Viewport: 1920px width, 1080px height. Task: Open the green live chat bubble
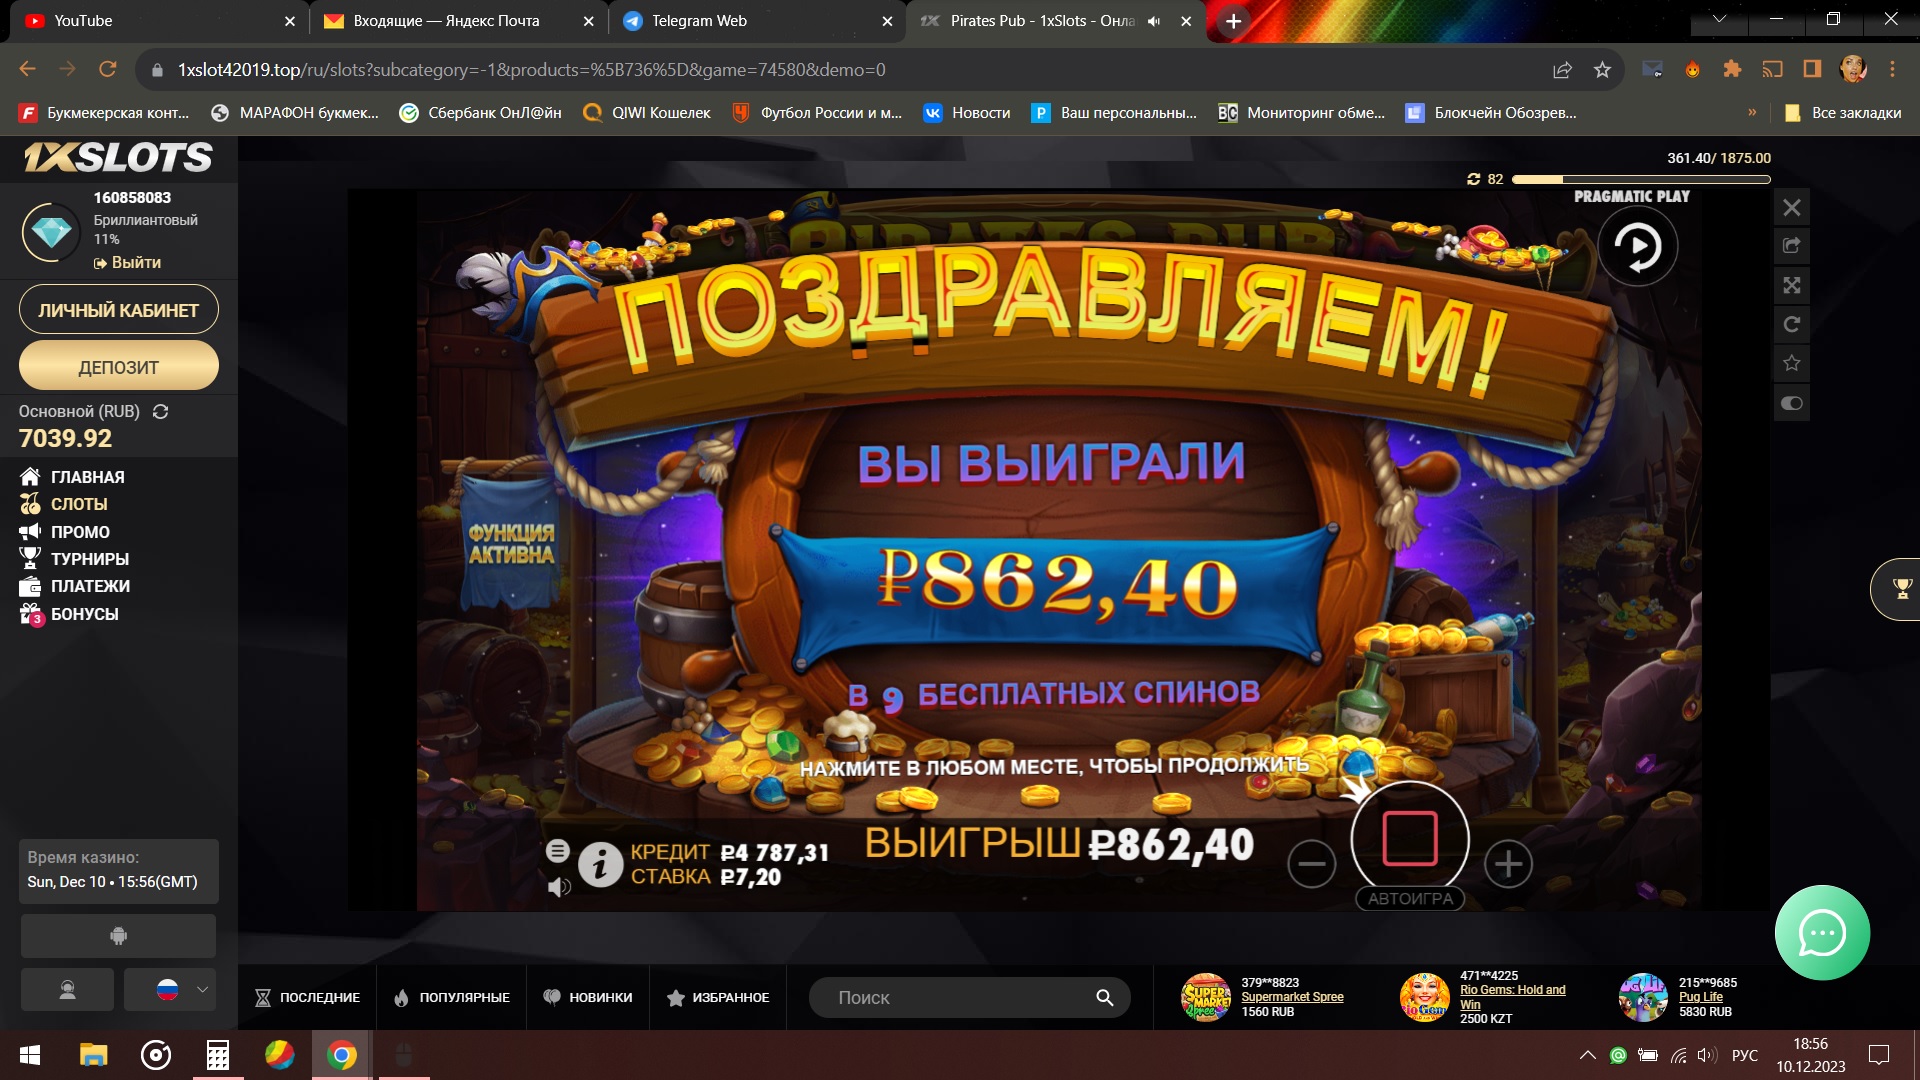tap(1821, 934)
